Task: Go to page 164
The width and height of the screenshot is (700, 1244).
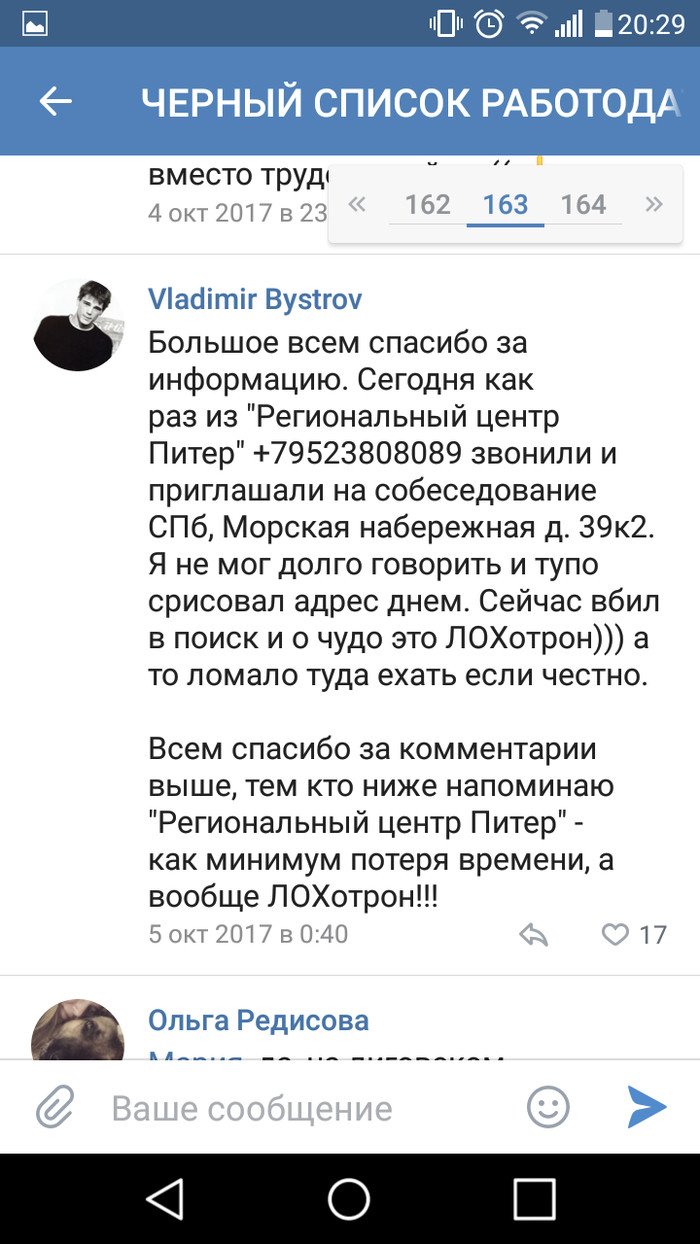Action: click(x=583, y=205)
